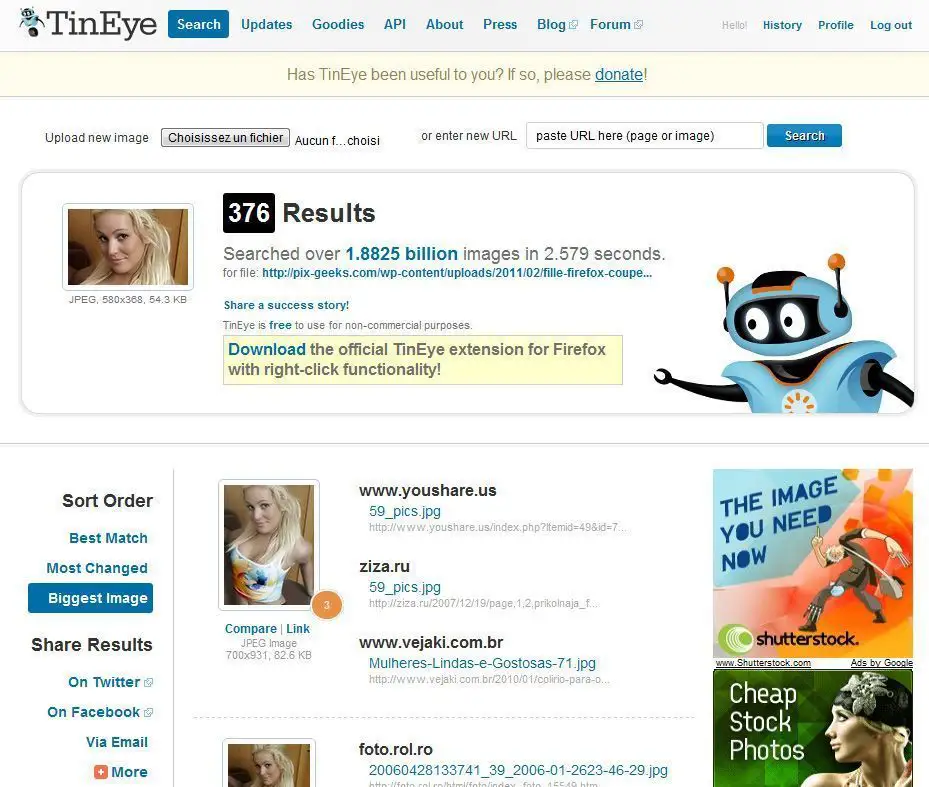Click the blue Search URL button

[x=804, y=136]
